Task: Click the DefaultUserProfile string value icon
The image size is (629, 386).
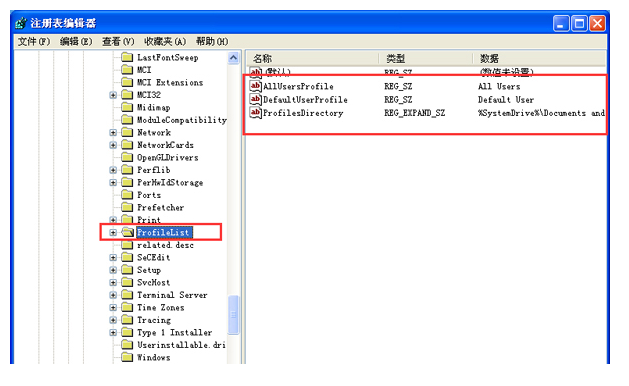Action: (x=256, y=99)
